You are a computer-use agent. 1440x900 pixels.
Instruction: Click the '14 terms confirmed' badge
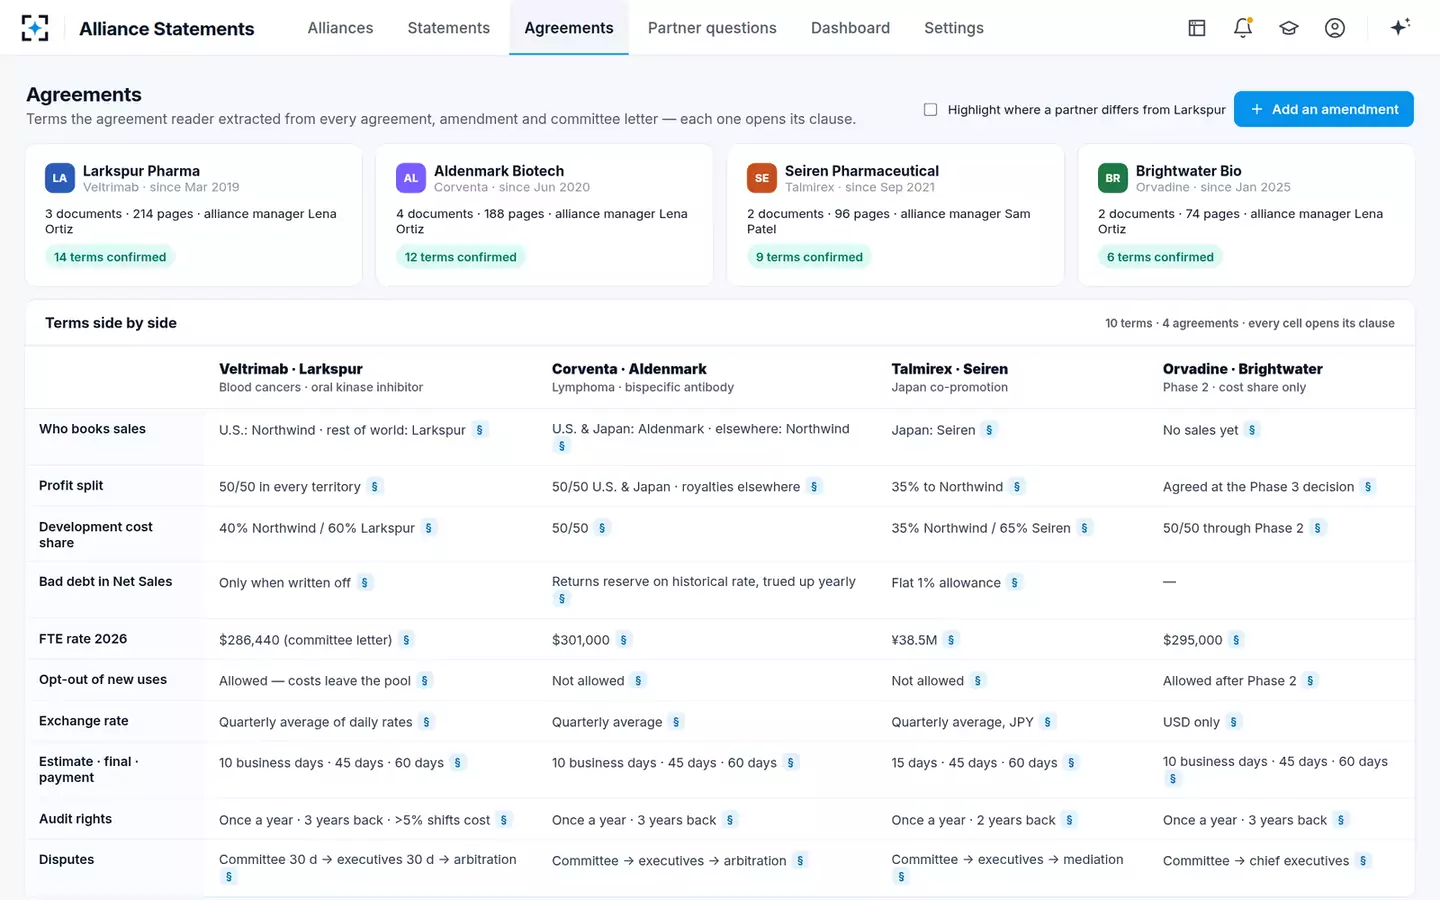click(x=110, y=257)
